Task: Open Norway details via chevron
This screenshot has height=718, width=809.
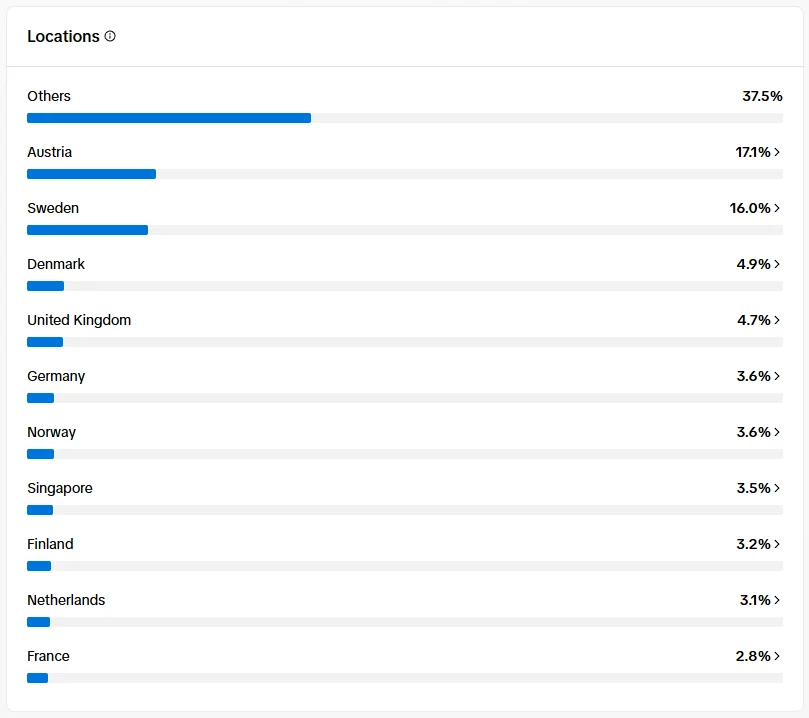Action: click(x=779, y=432)
